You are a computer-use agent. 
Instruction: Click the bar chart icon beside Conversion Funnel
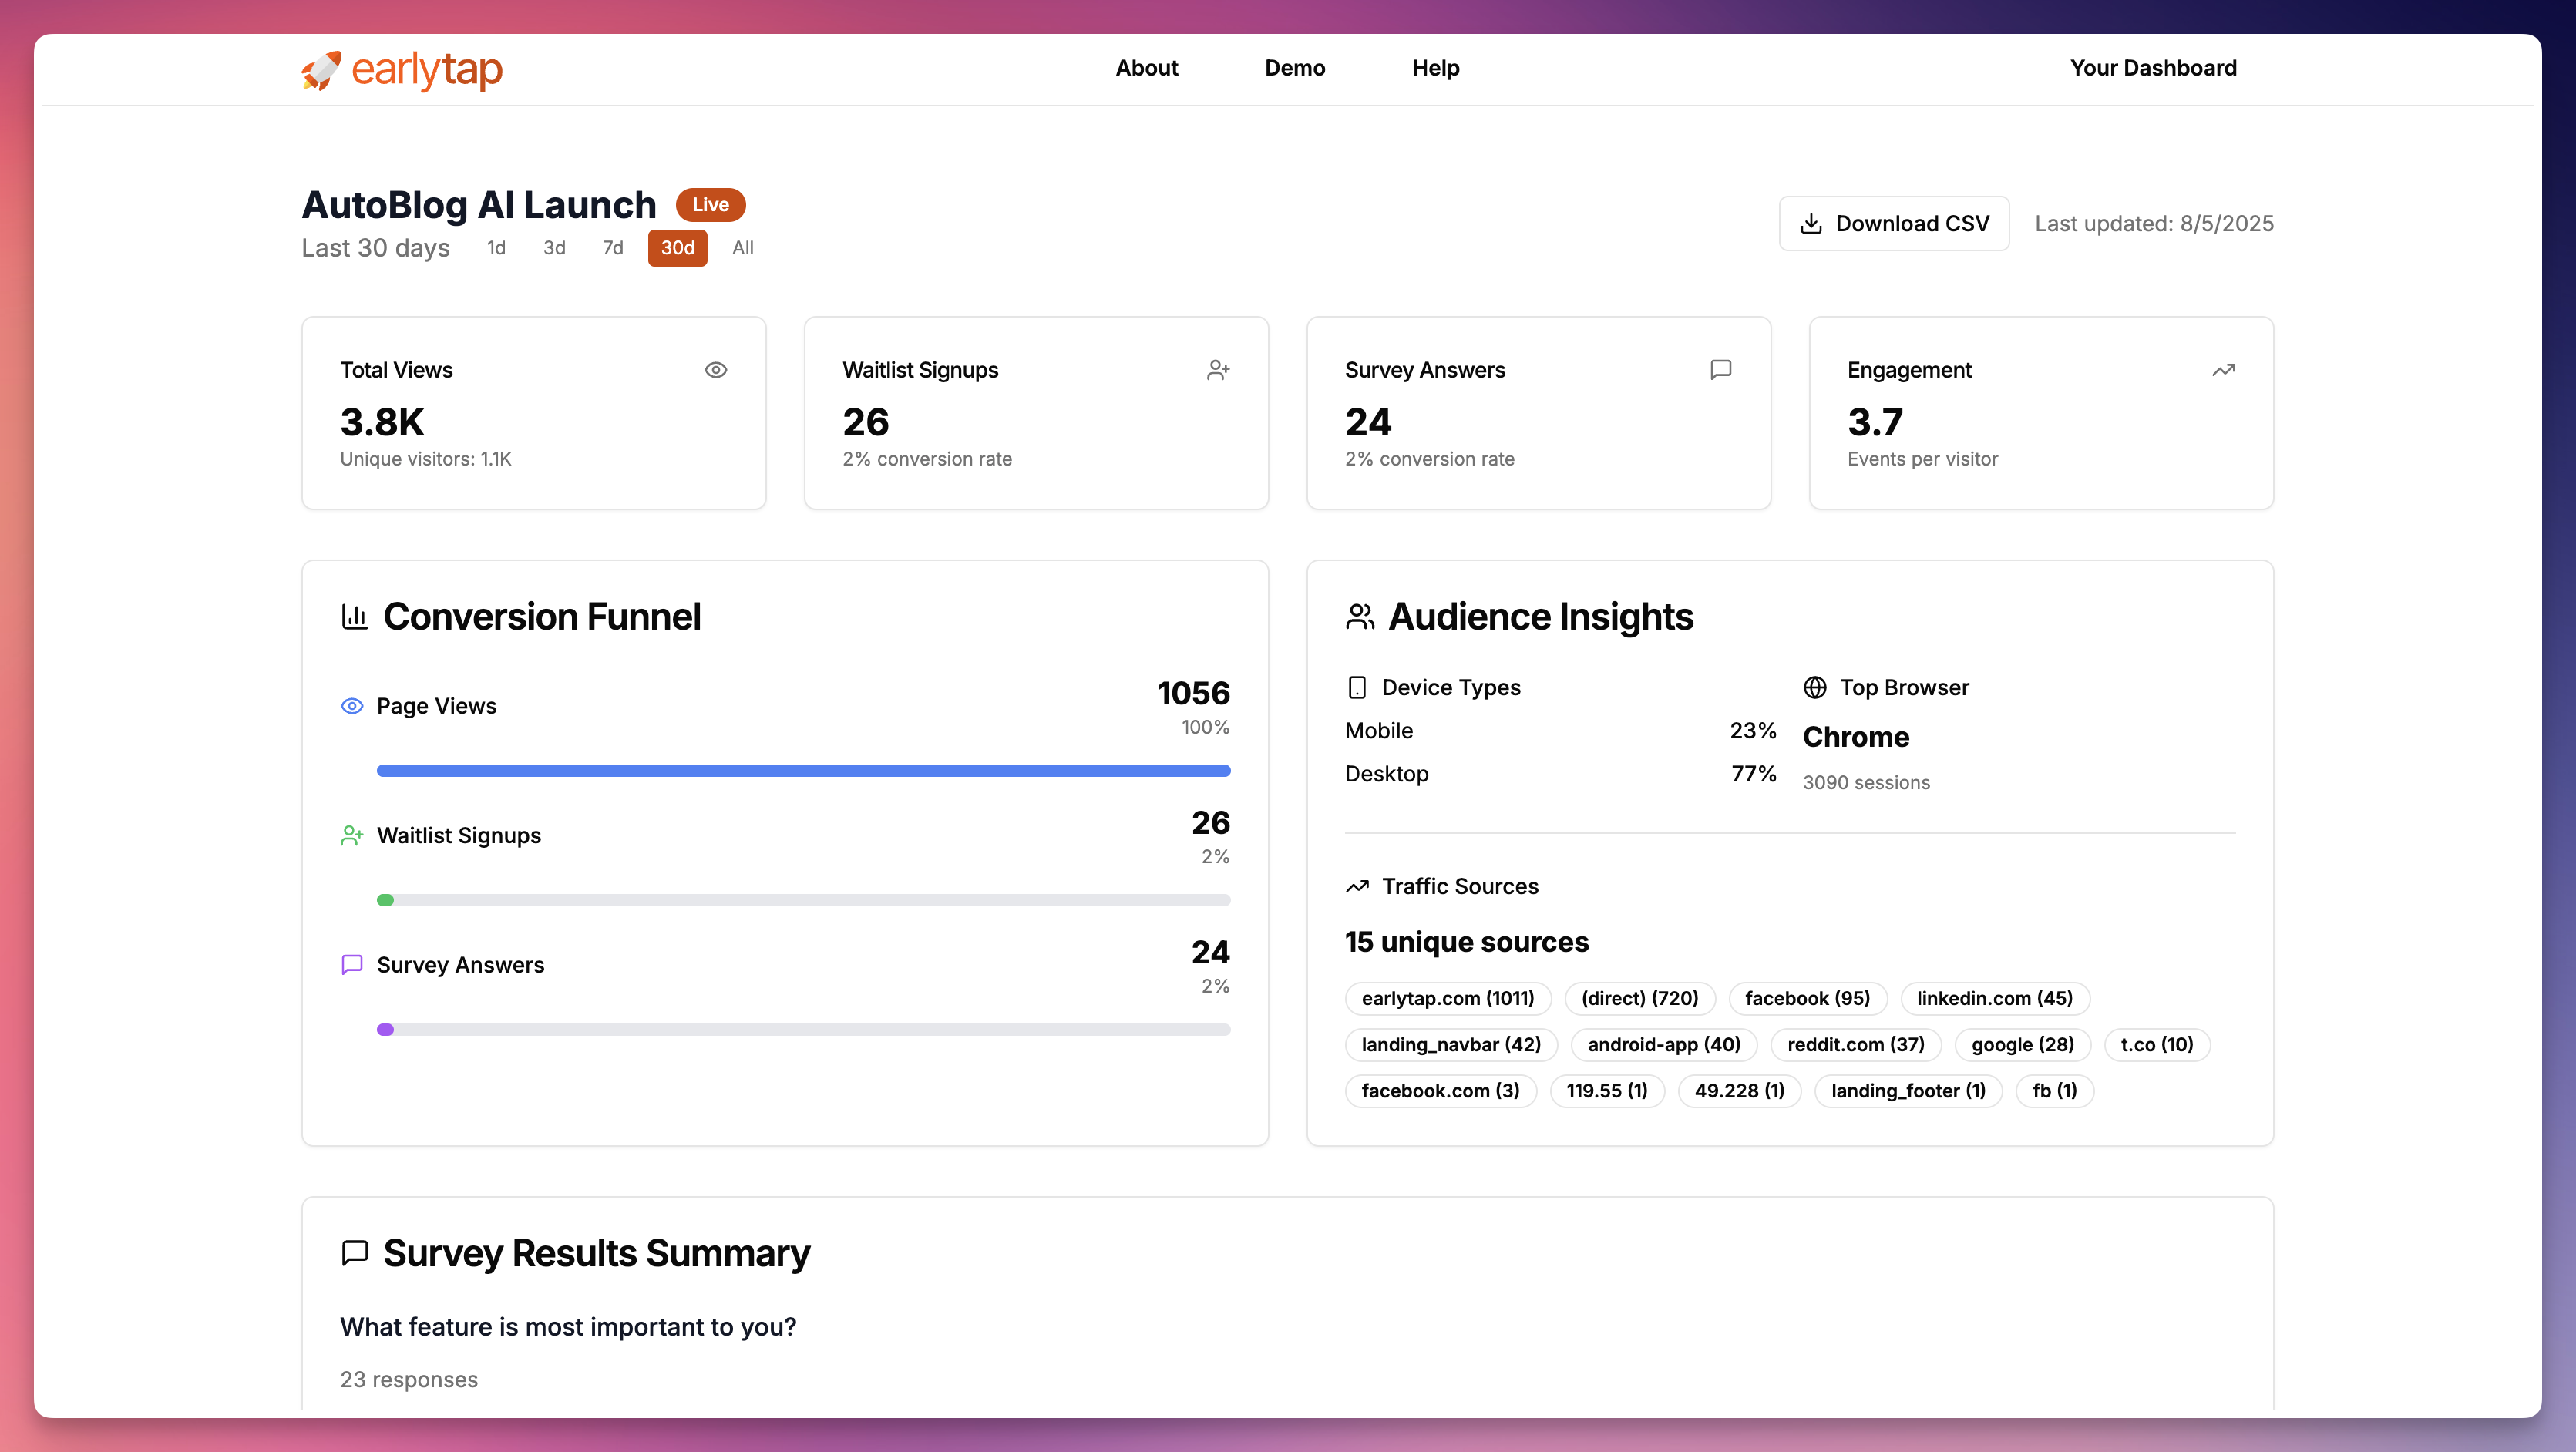click(x=354, y=616)
